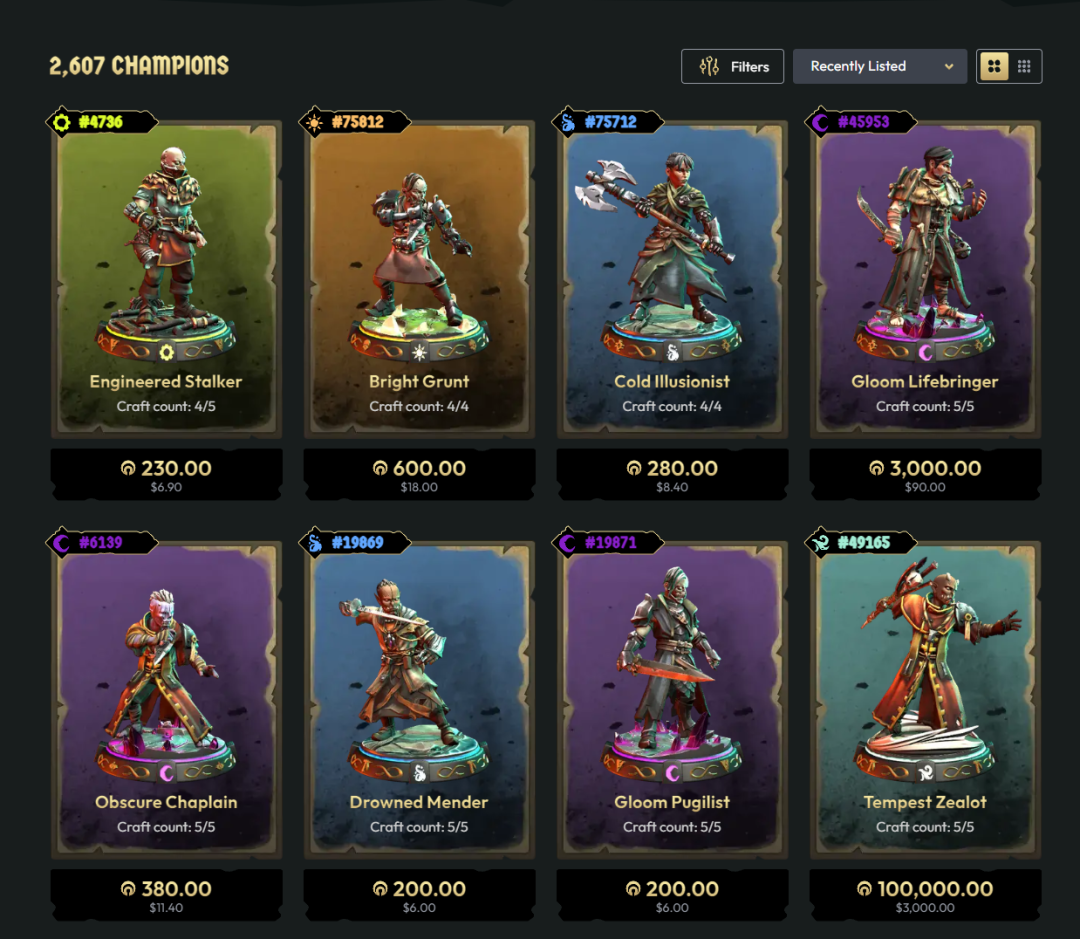Open the Filters panel
Viewport: 1080px width, 939px height.
click(732, 67)
